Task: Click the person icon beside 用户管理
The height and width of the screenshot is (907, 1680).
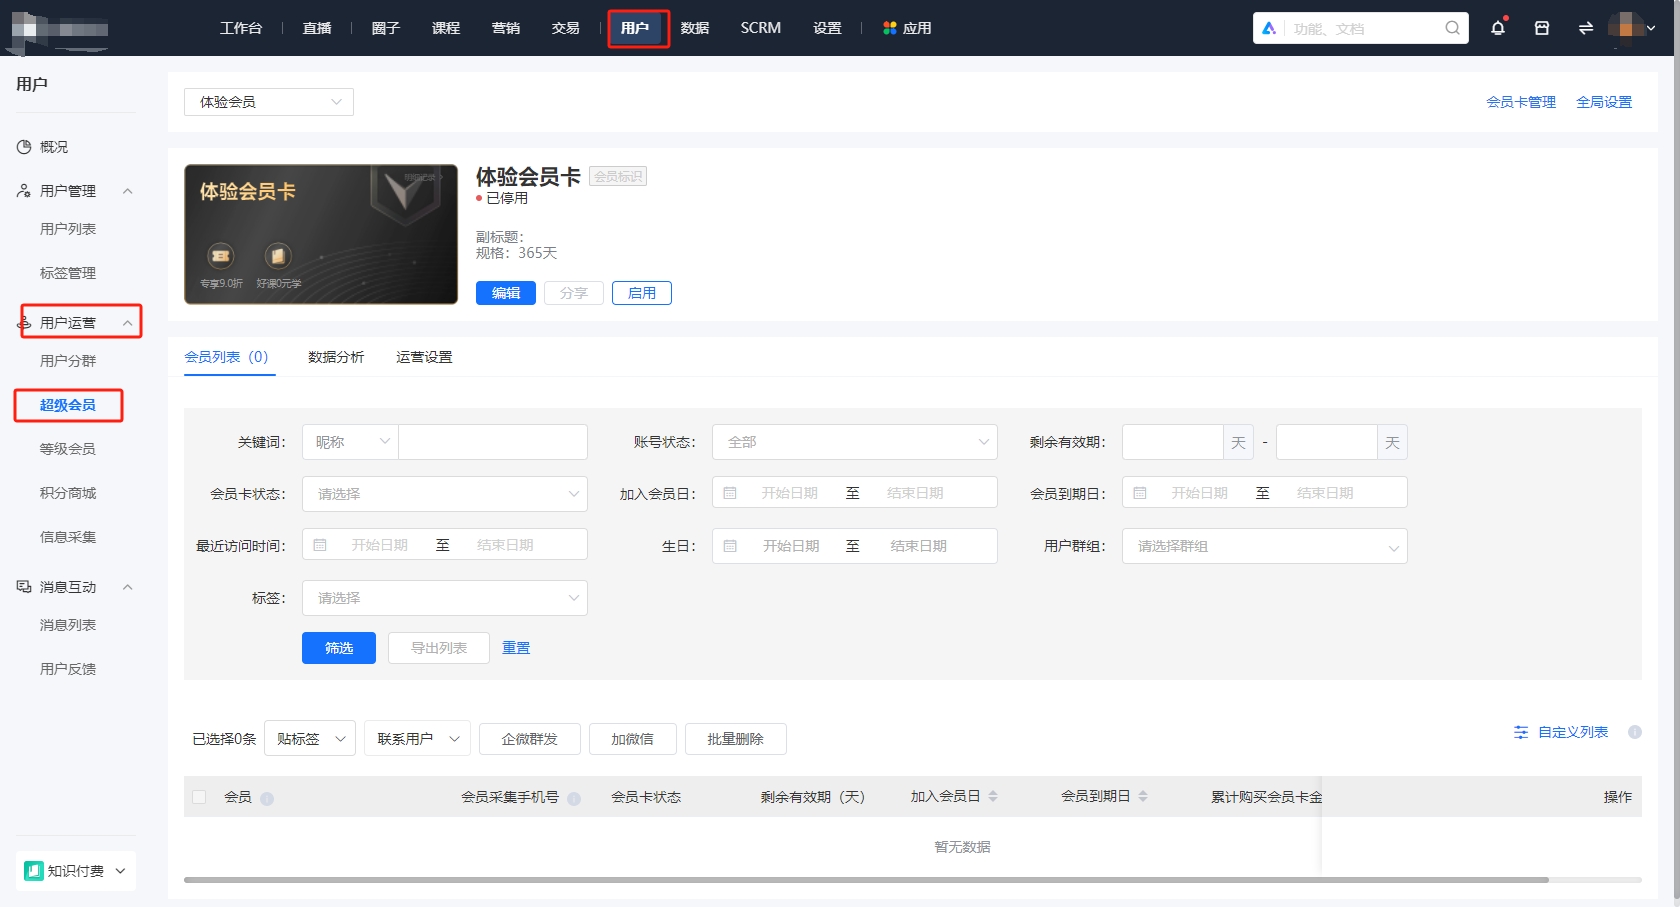Action: (22, 190)
